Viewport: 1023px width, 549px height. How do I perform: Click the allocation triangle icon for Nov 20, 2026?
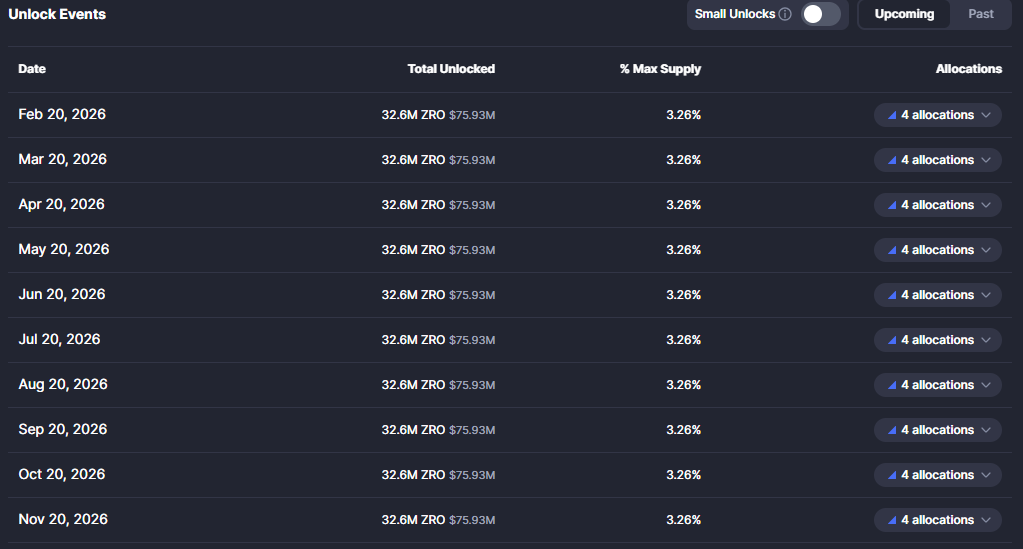(891, 520)
